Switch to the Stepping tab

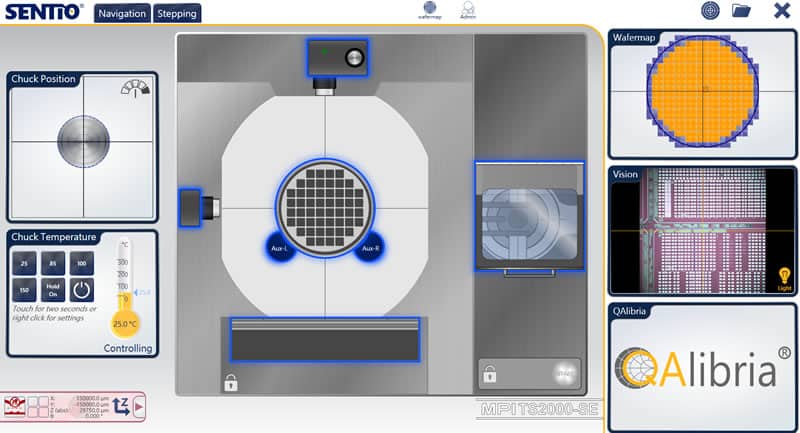[176, 13]
